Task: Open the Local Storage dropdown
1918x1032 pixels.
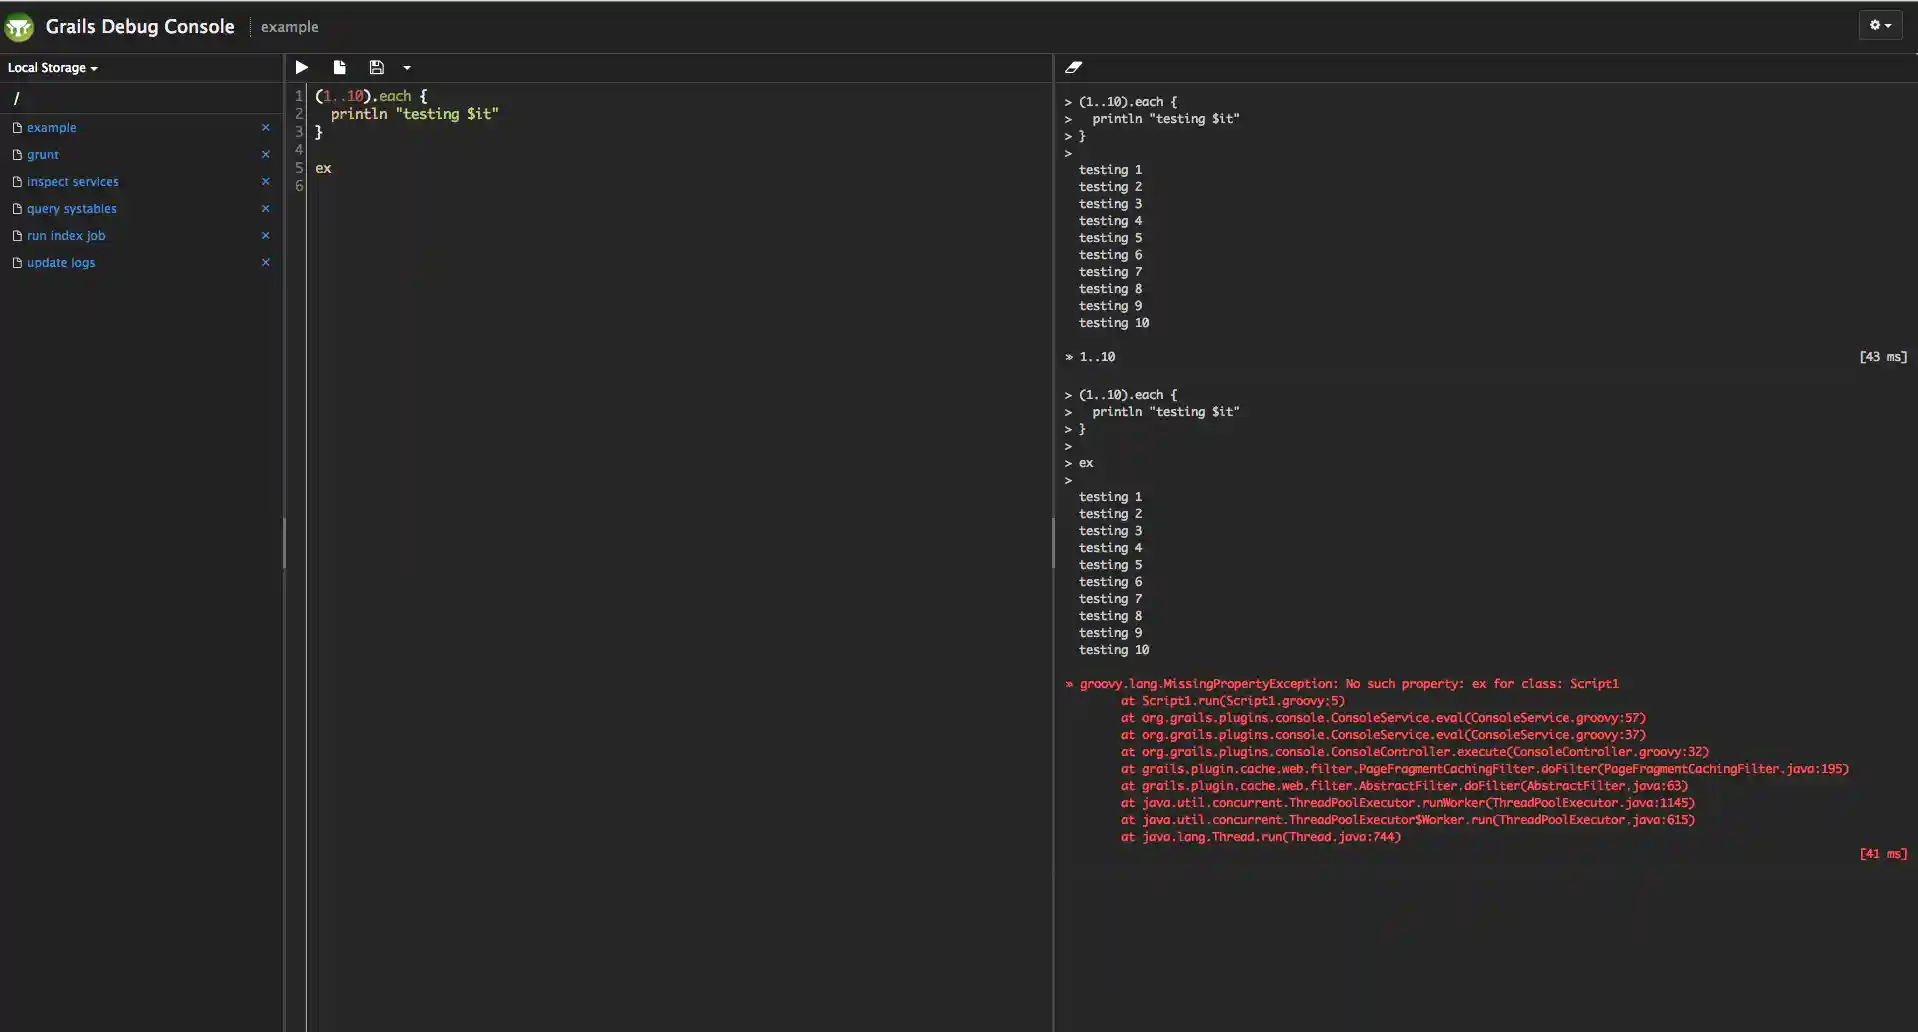Action: click(52, 67)
